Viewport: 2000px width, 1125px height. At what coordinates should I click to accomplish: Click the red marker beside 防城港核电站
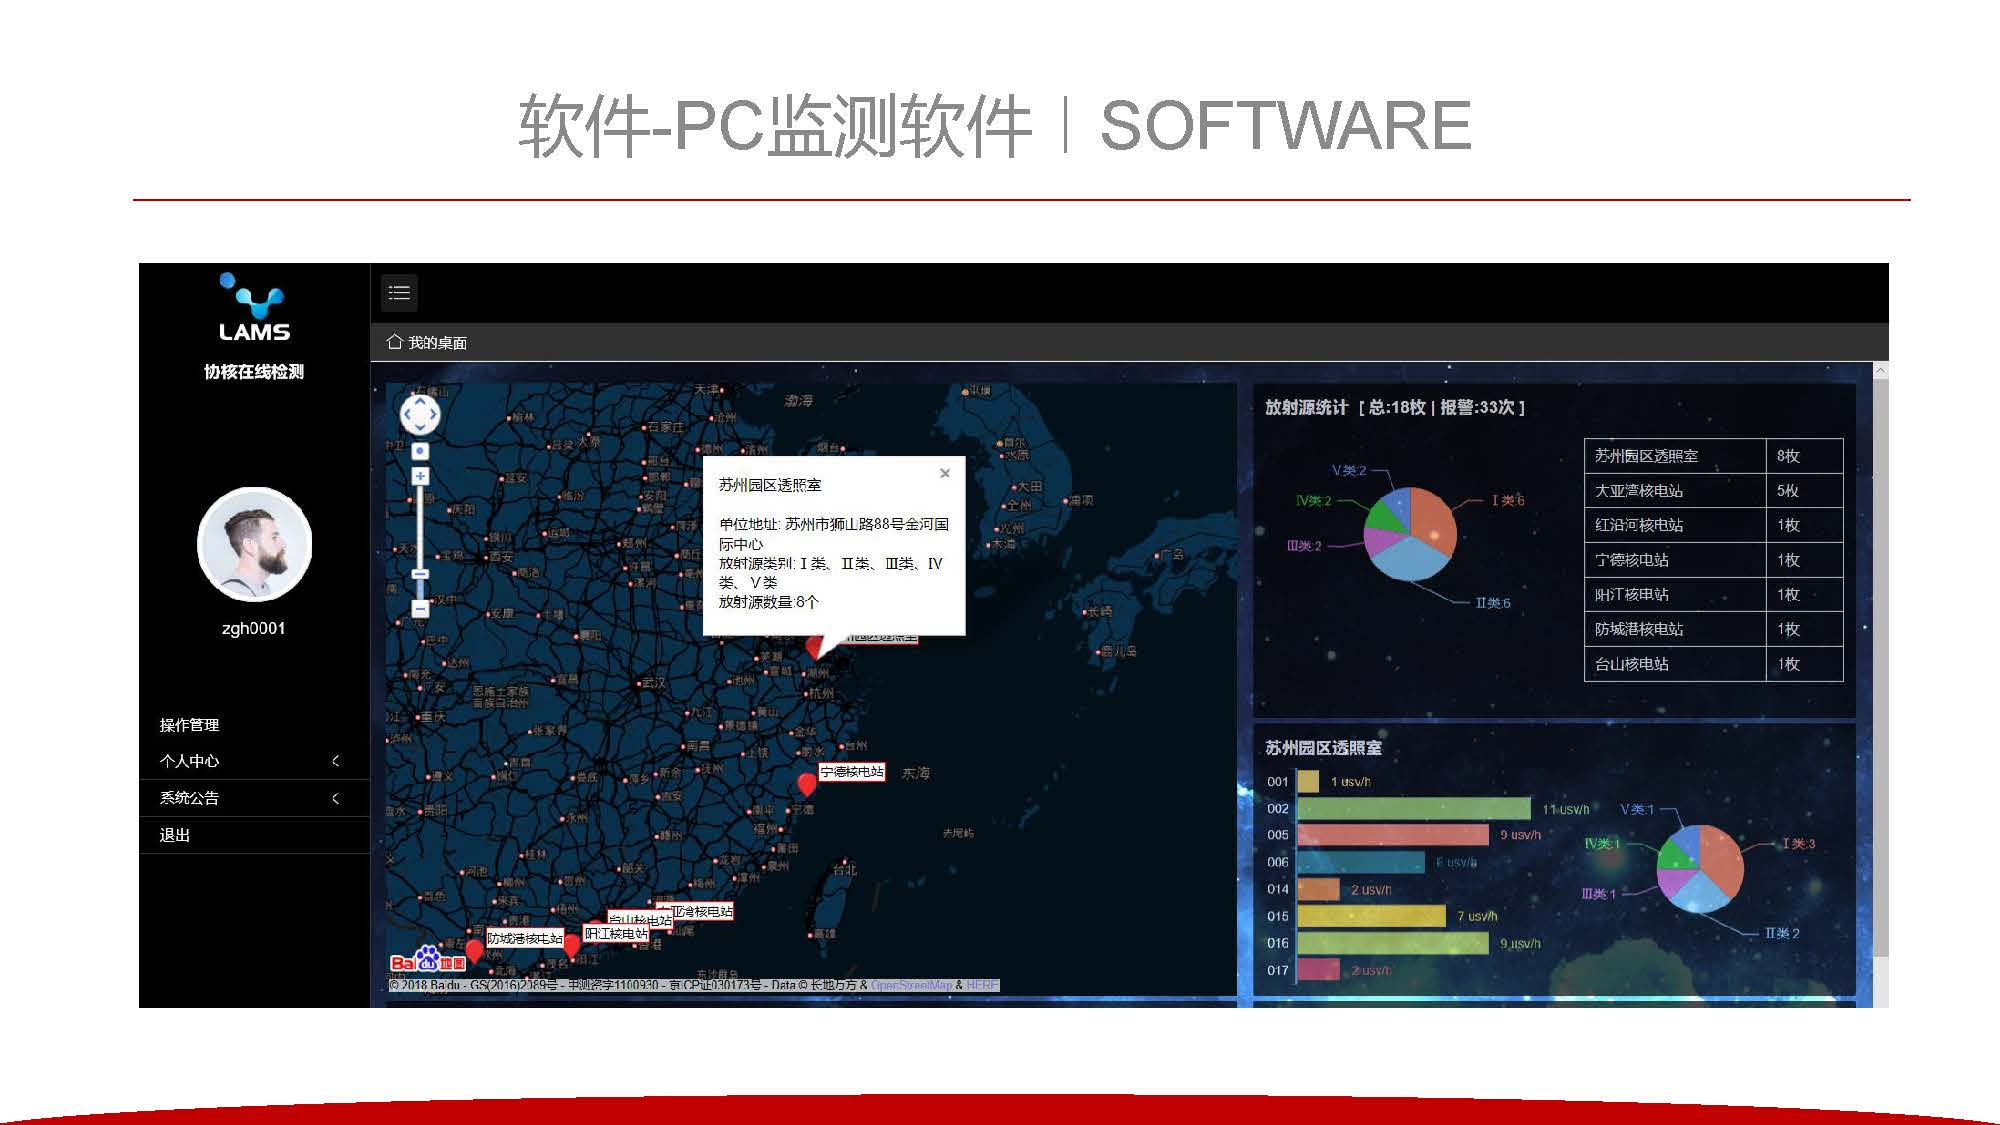tap(474, 950)
